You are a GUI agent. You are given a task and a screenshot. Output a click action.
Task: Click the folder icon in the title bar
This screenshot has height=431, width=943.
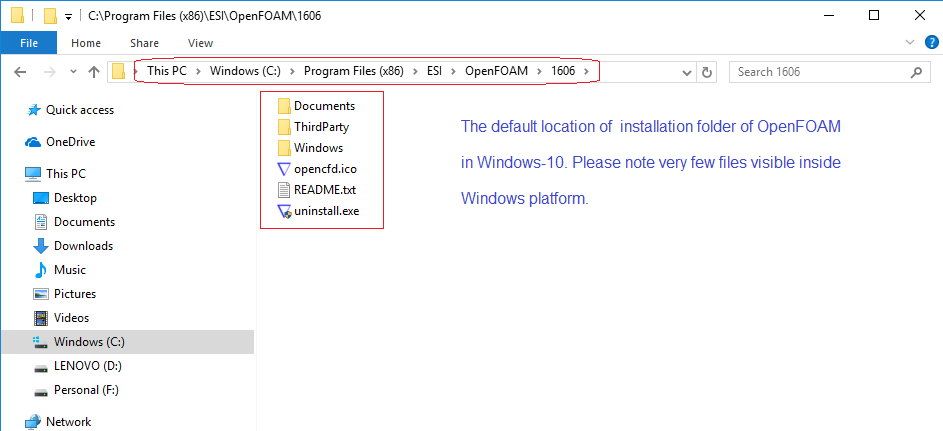pyautogui.click(x=17, y=15)
